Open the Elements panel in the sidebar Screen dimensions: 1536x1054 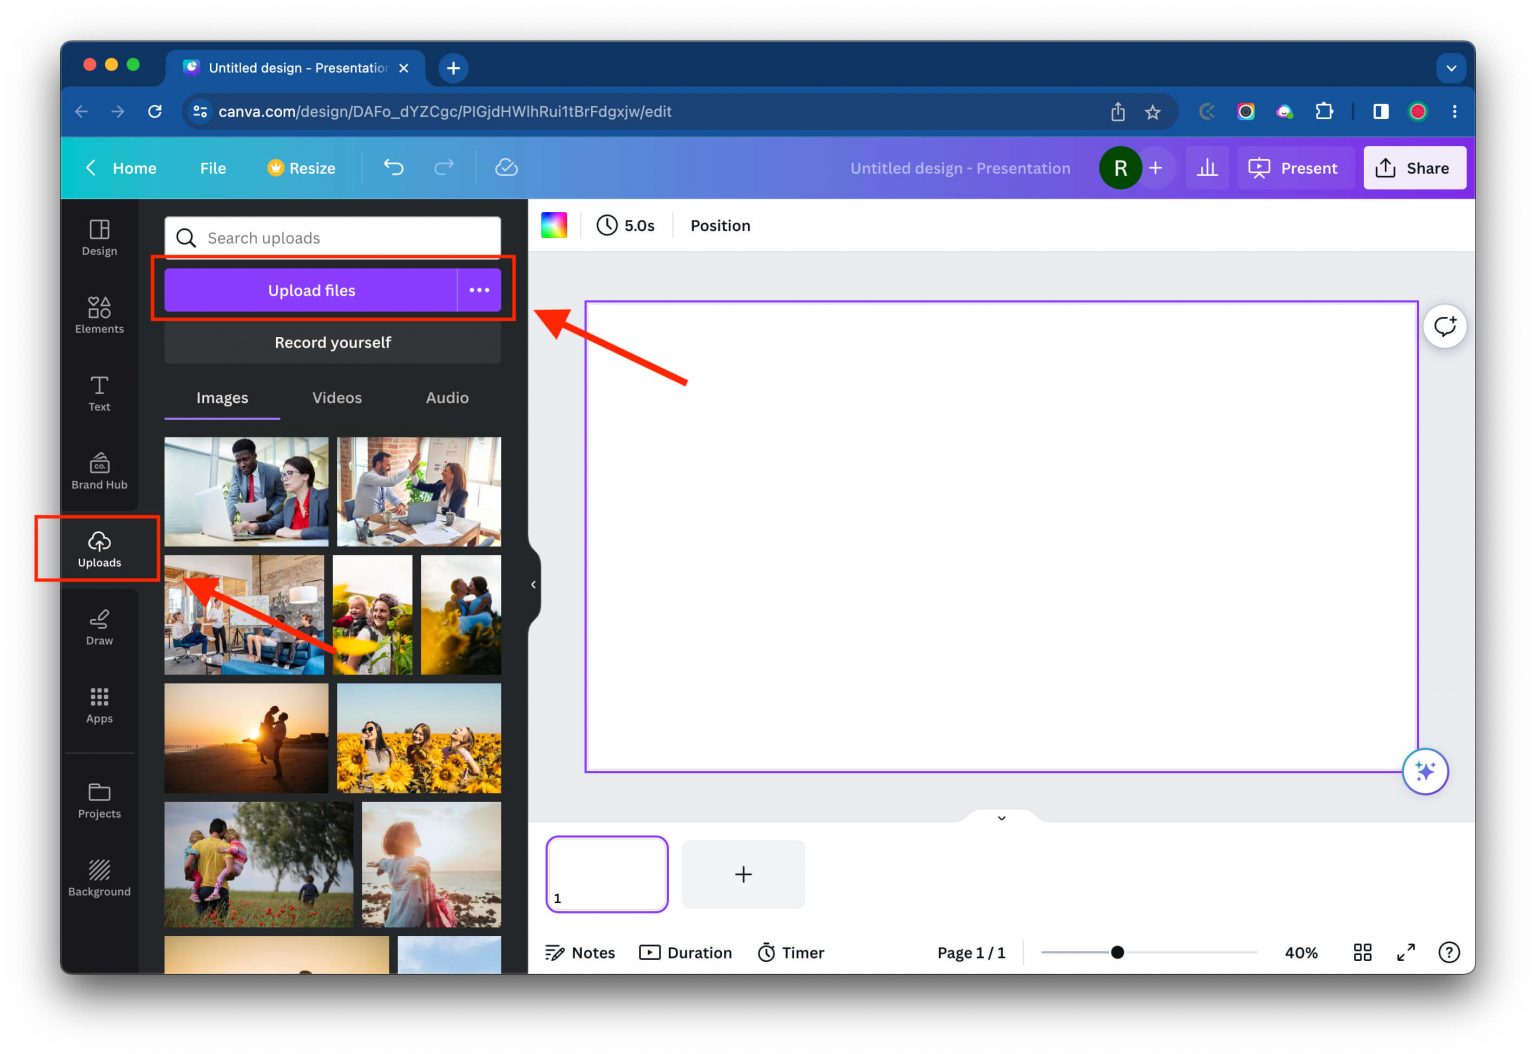tap(98, 315)
